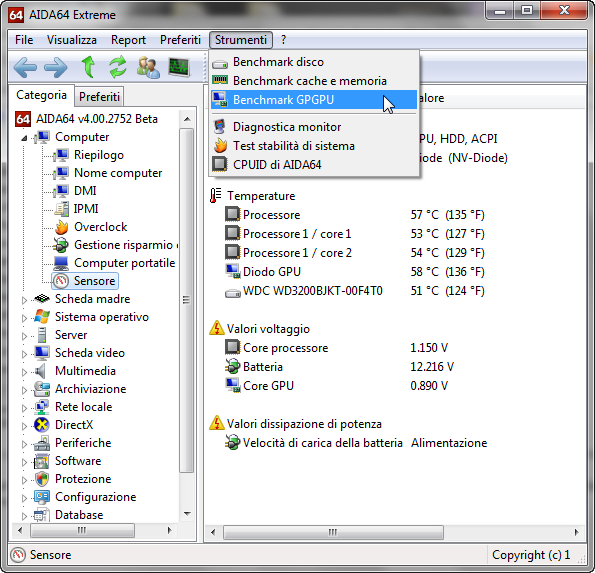Select Periferiche in the tree

[83, 443]
